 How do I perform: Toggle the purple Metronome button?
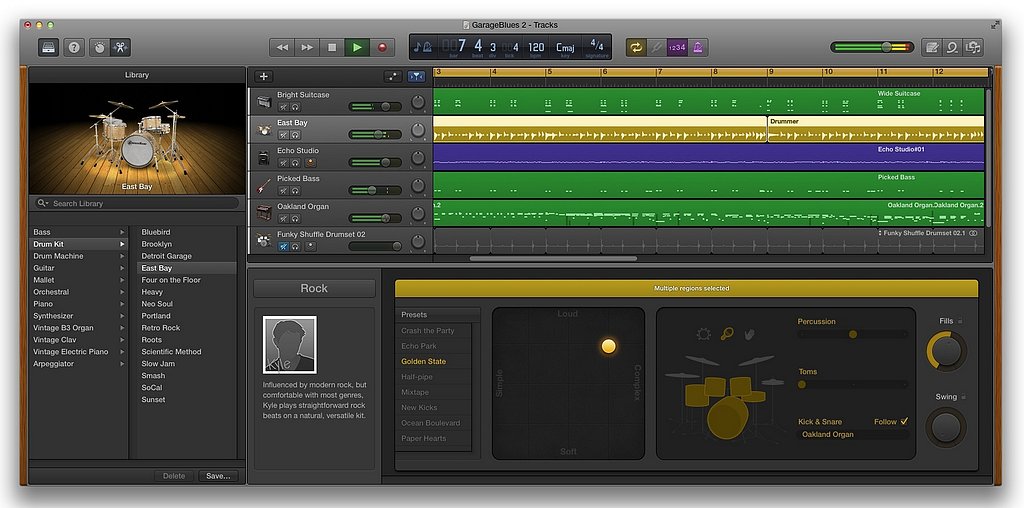tap(697, 48)
